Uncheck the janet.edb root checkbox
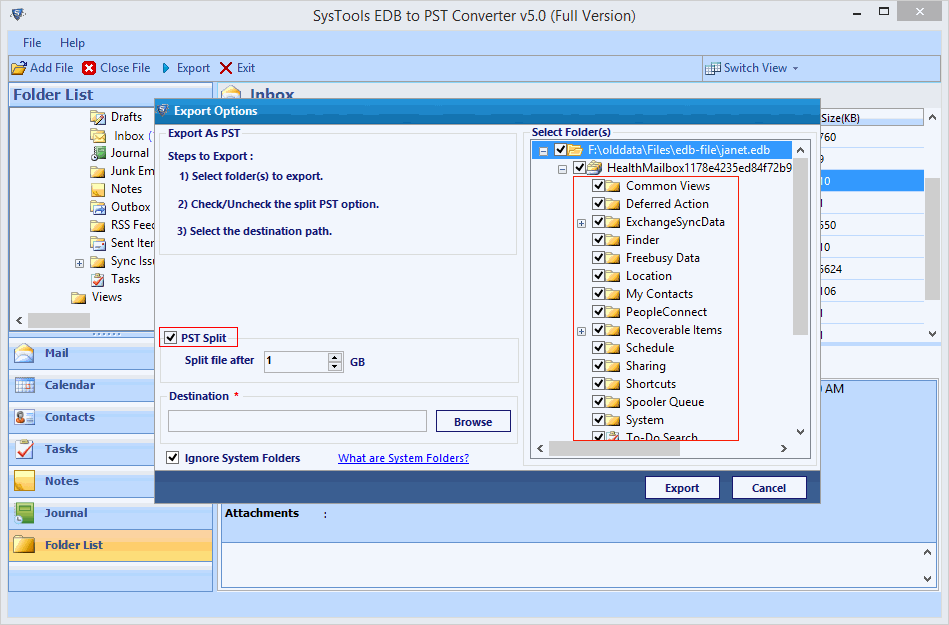 point(560,149)
